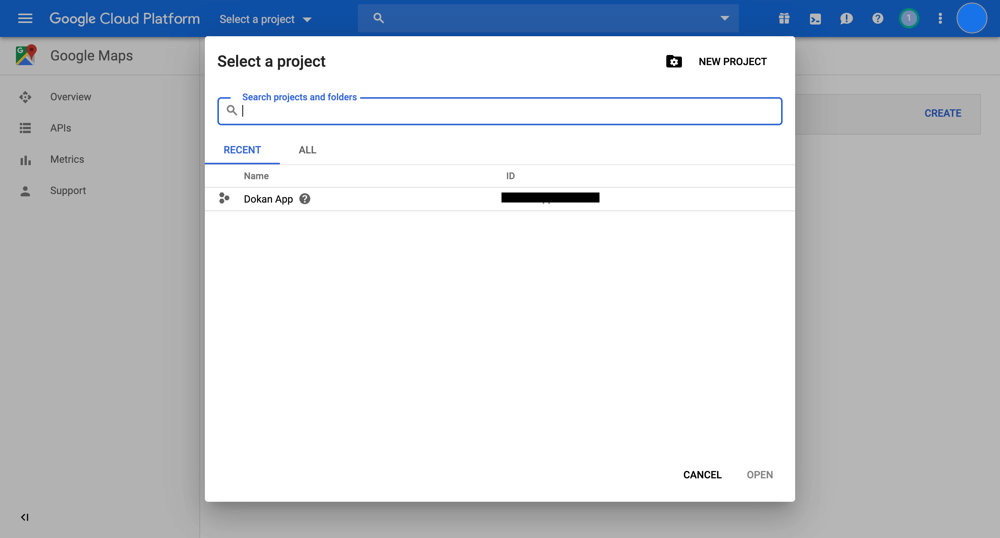Click the Support person icon
The image size is (1000, 538).
pos(25,191)
